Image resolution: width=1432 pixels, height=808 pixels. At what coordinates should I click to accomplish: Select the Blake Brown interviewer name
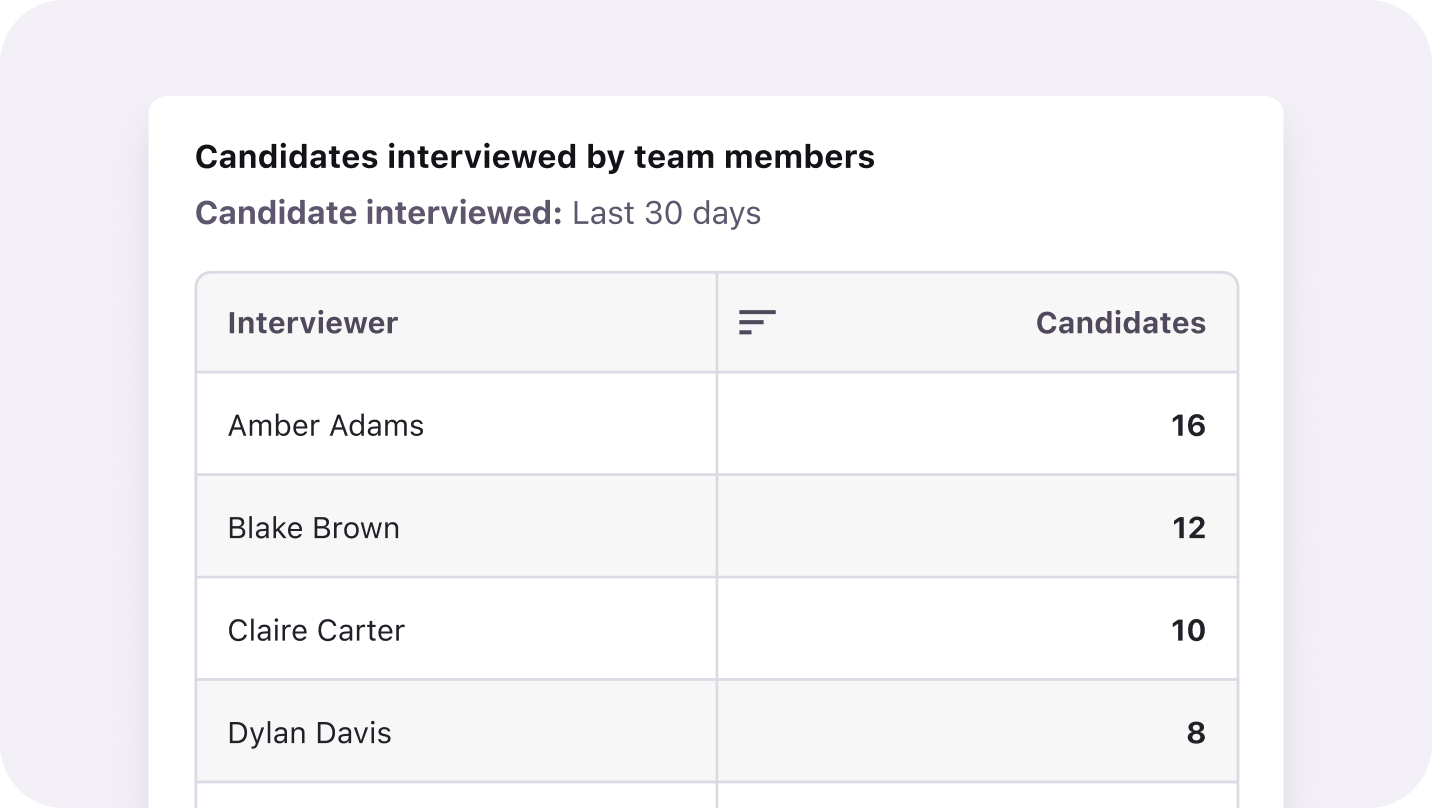click(x=313, y=528)
